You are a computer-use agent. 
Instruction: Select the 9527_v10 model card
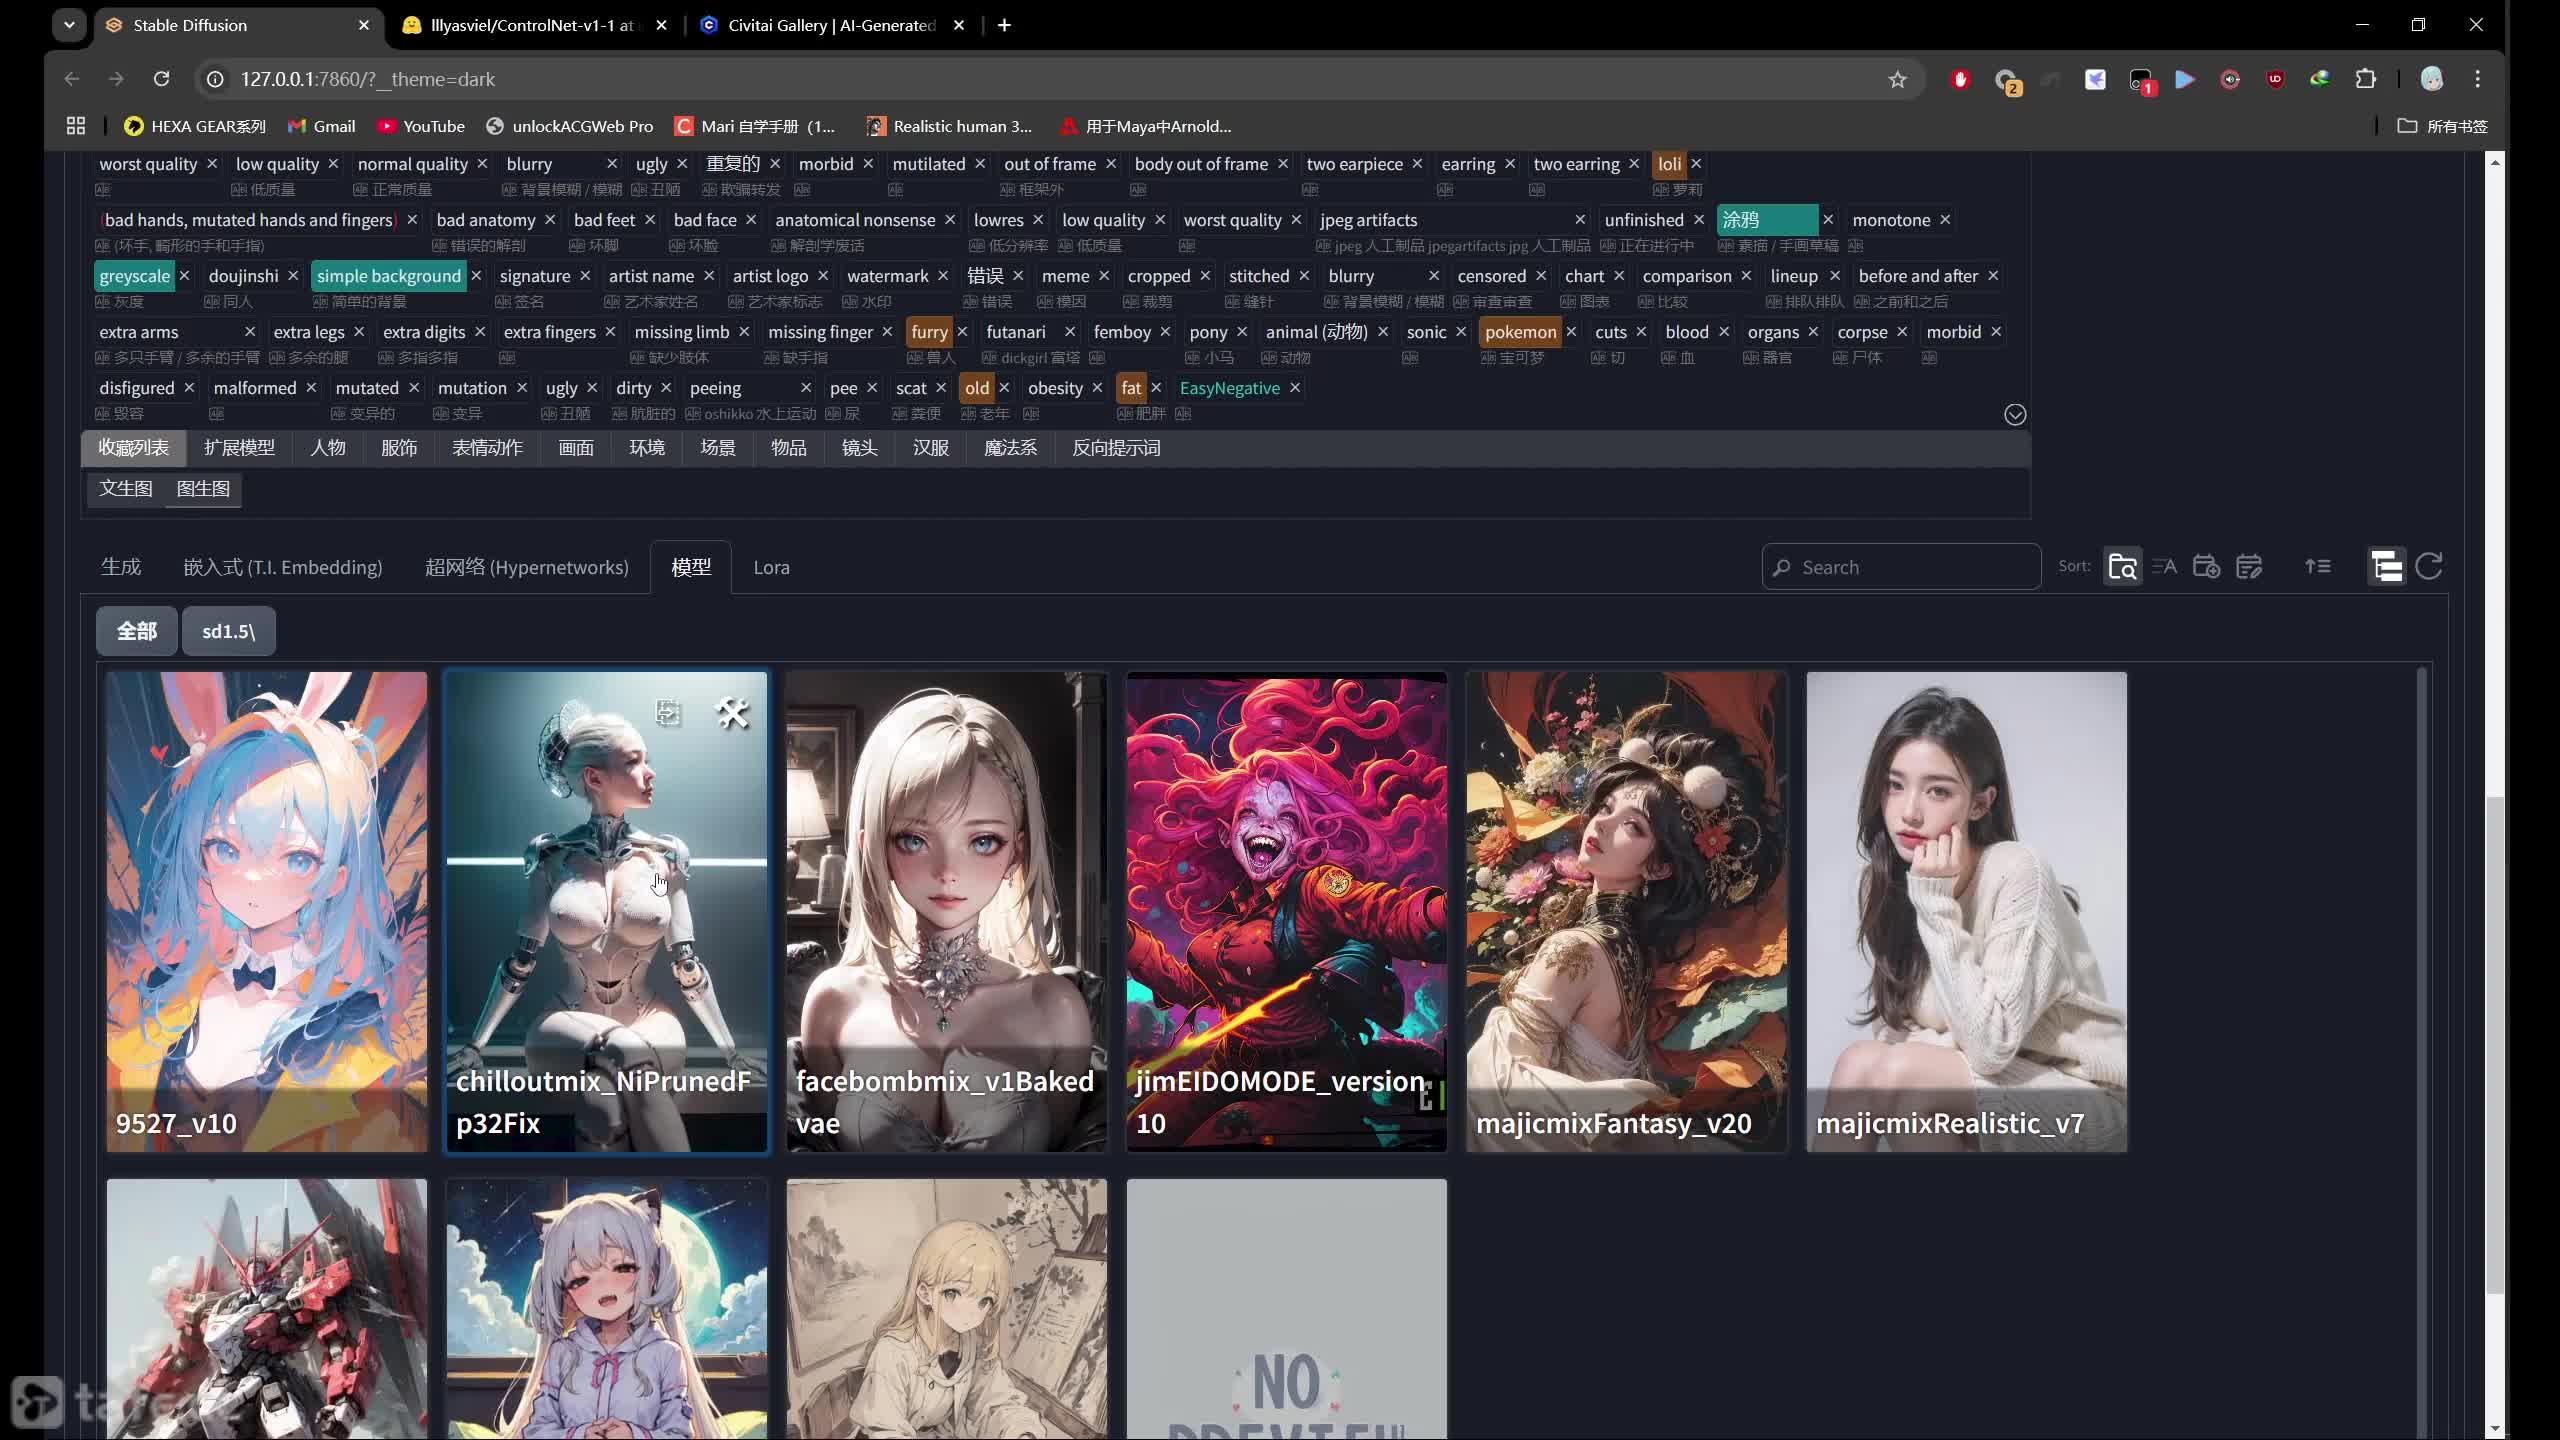[x=267, y=912]
